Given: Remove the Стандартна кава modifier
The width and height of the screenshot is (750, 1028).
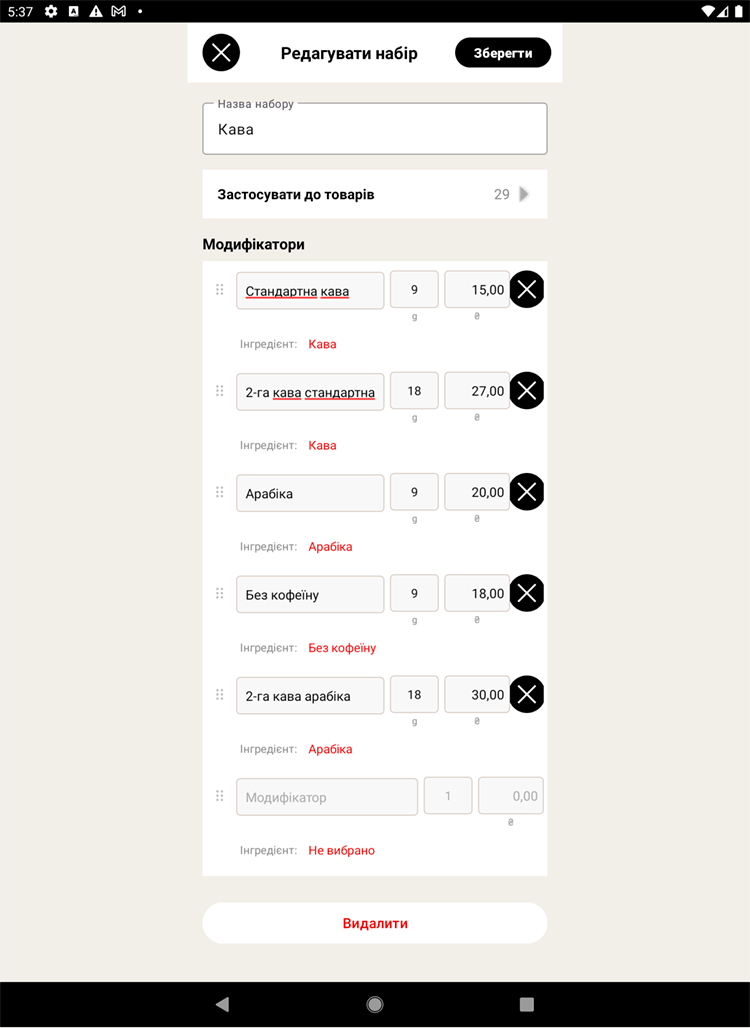Looking at the screenshot, I should (527, 289).
